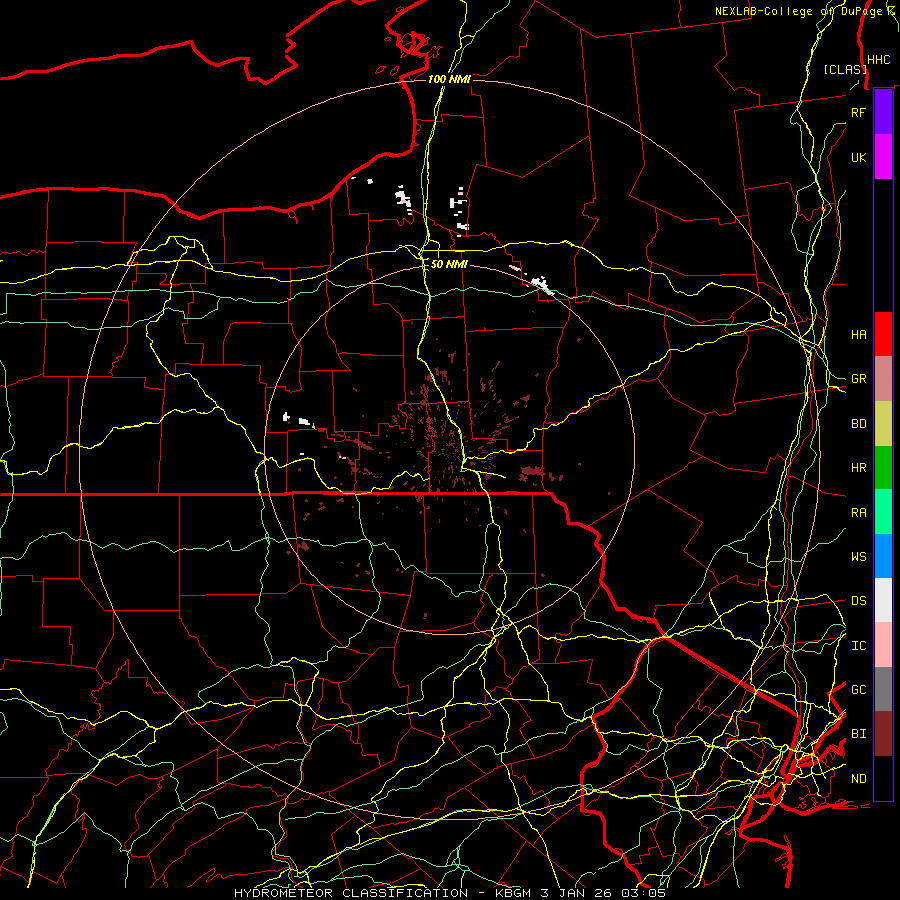
Task: Click the BI legend label
Action: tap(858, 734)
